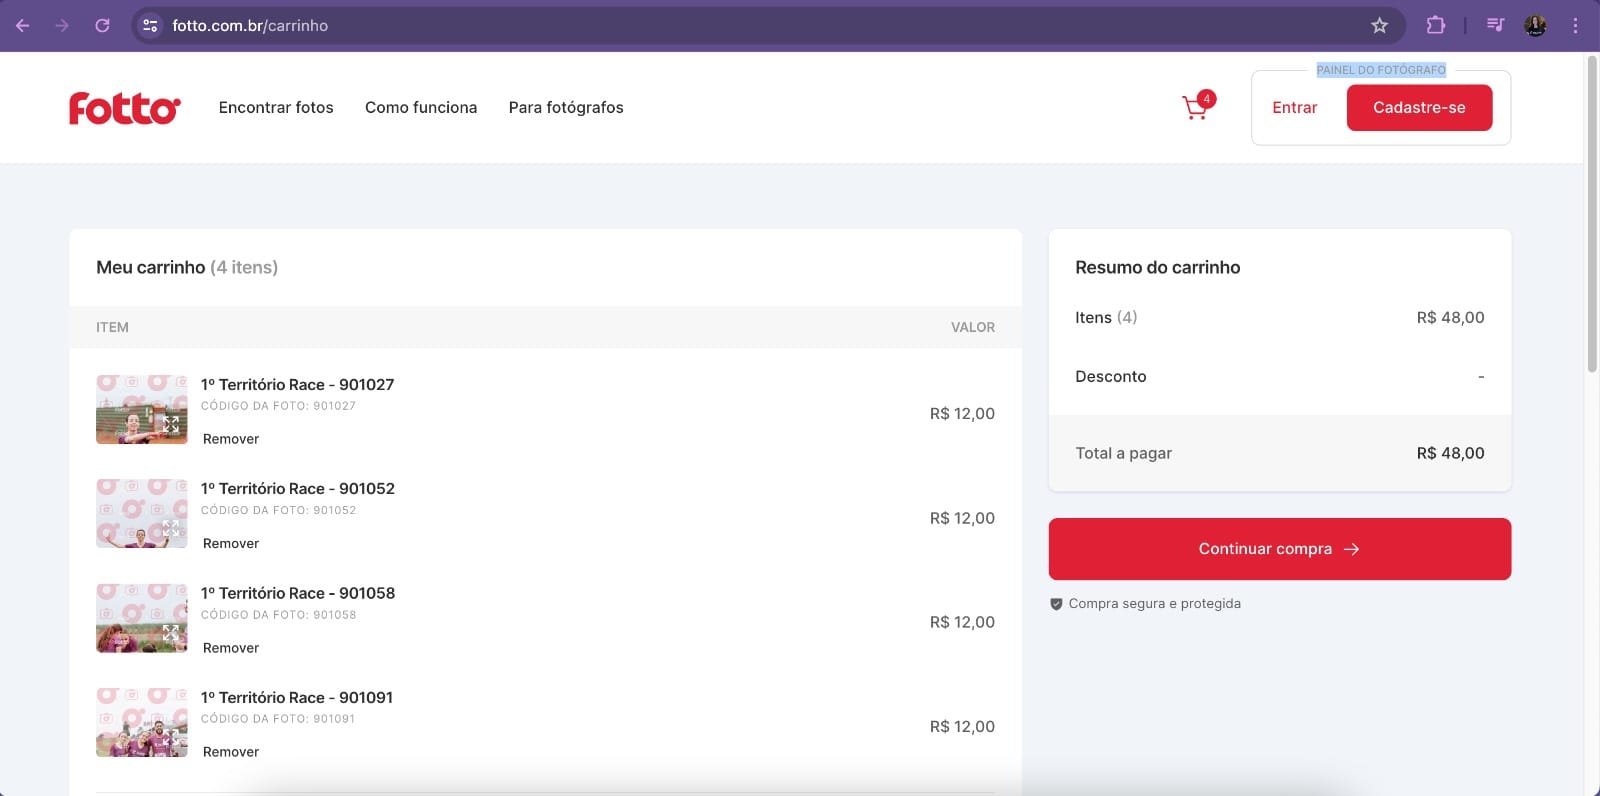Click CÓDIGO DA FOTO: 901027 text

278,406
